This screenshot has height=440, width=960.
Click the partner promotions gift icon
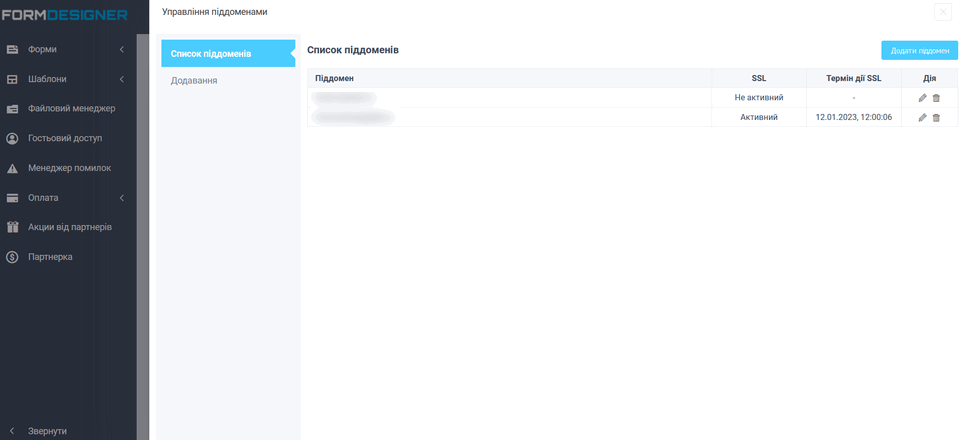pos(13,227)
